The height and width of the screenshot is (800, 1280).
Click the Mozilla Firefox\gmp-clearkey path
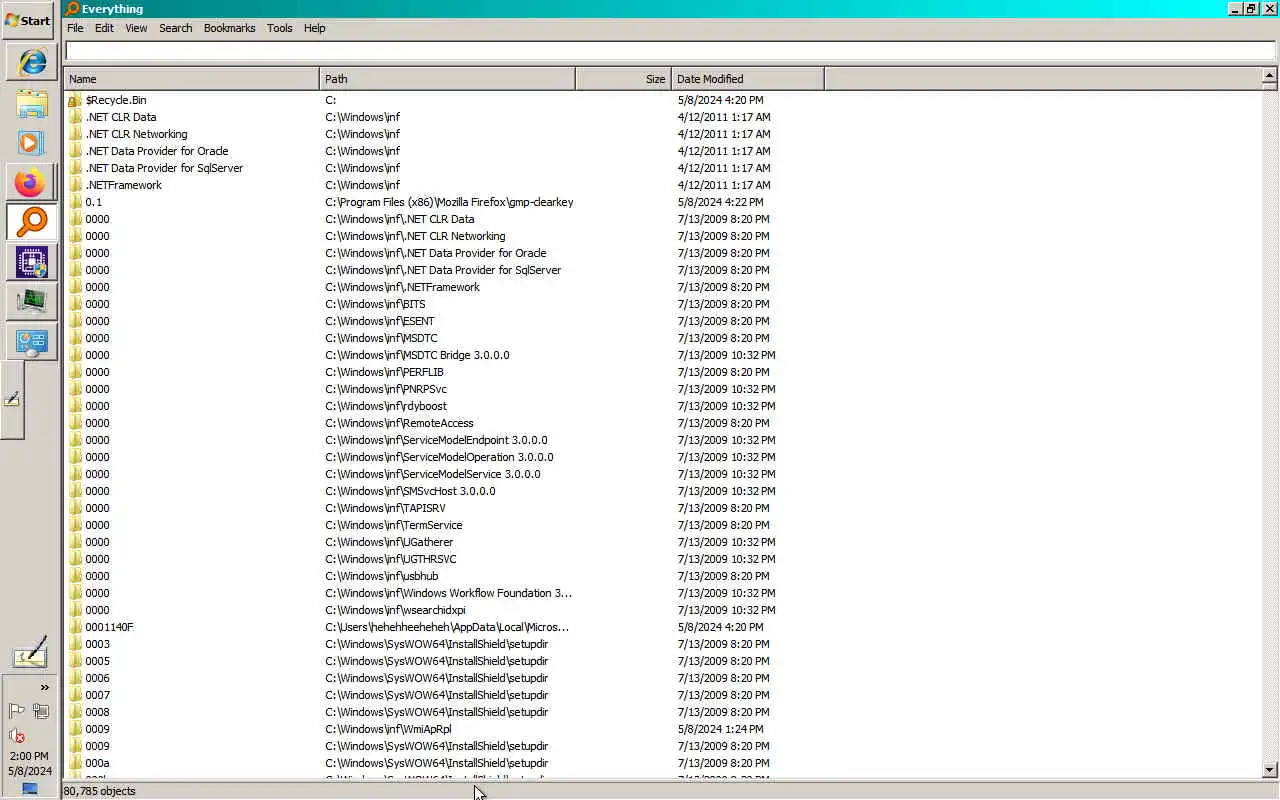click(449, 202)
